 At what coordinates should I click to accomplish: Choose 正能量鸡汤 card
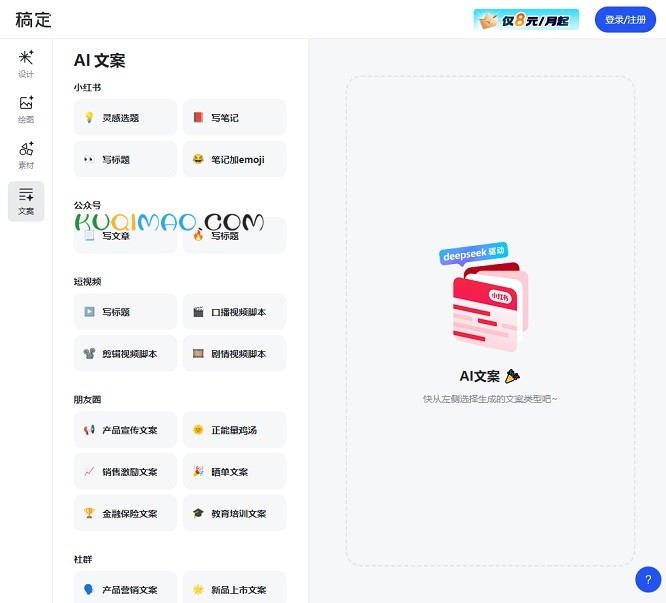234,430
